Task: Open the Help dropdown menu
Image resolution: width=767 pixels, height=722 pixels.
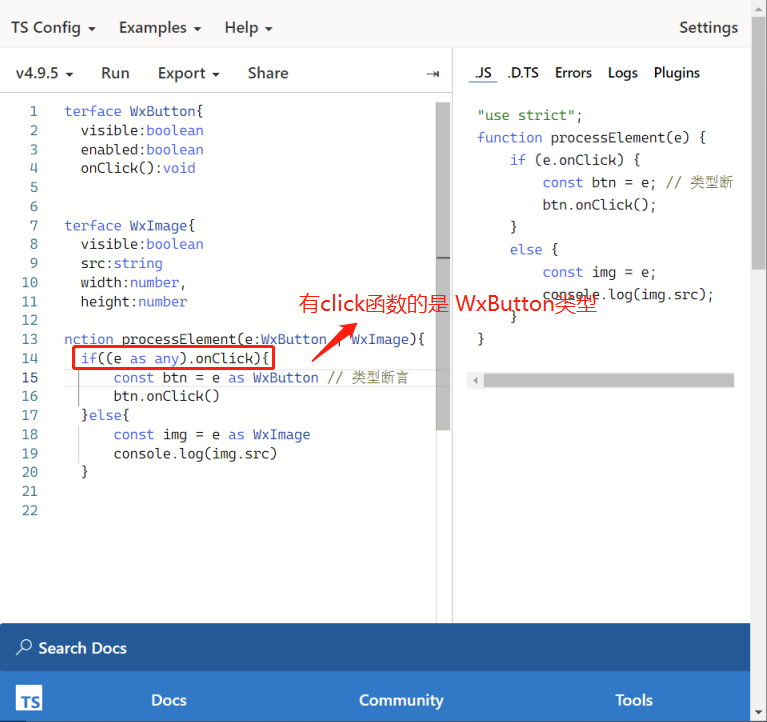Action: [248, 28]
